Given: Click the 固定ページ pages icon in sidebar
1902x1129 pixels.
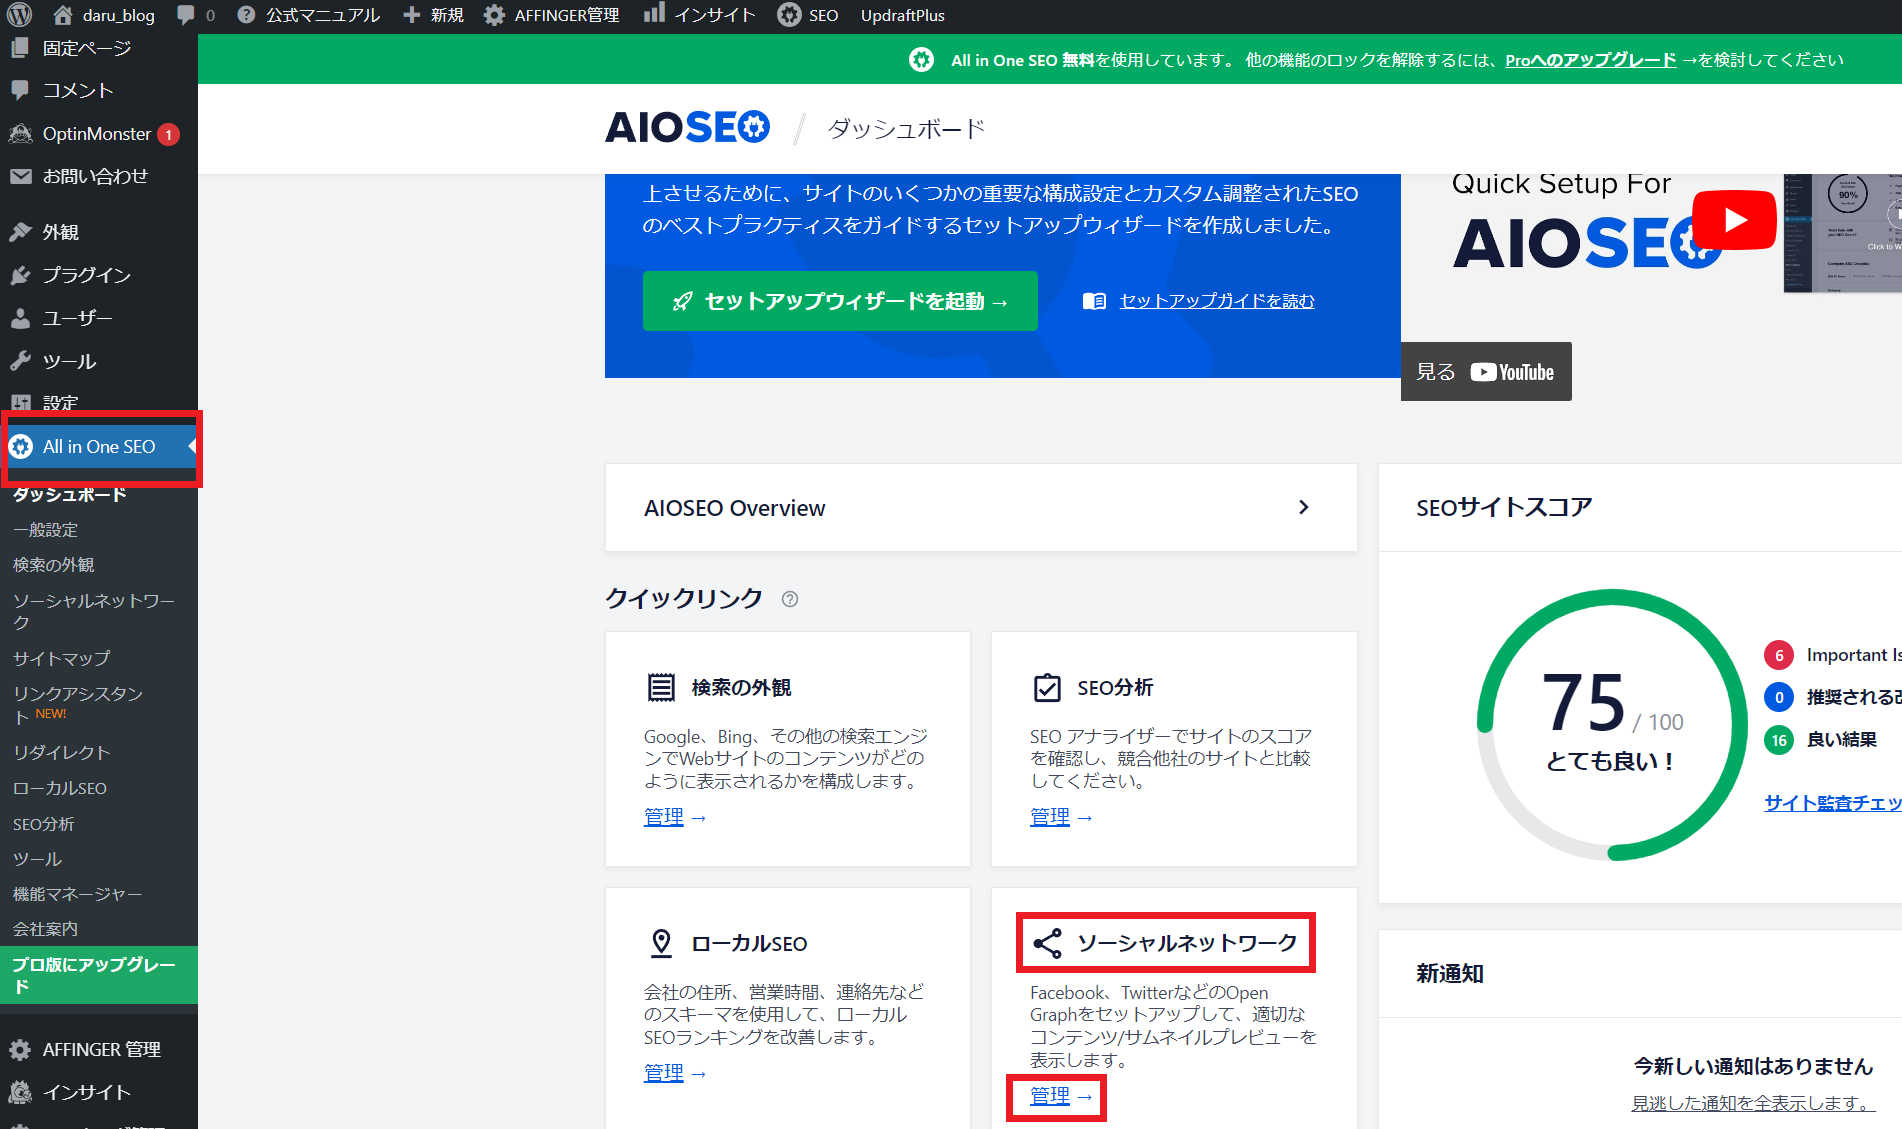Looking at the screenshot, I should click(20, 47).
